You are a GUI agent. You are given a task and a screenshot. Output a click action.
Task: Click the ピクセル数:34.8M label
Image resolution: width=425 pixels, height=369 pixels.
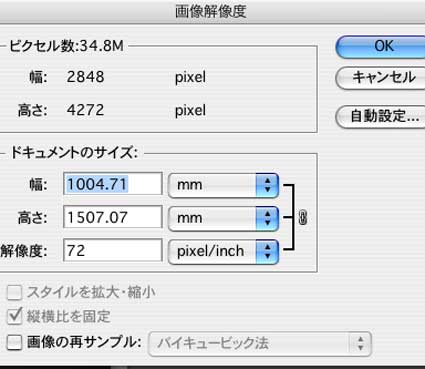coord(66,46)
